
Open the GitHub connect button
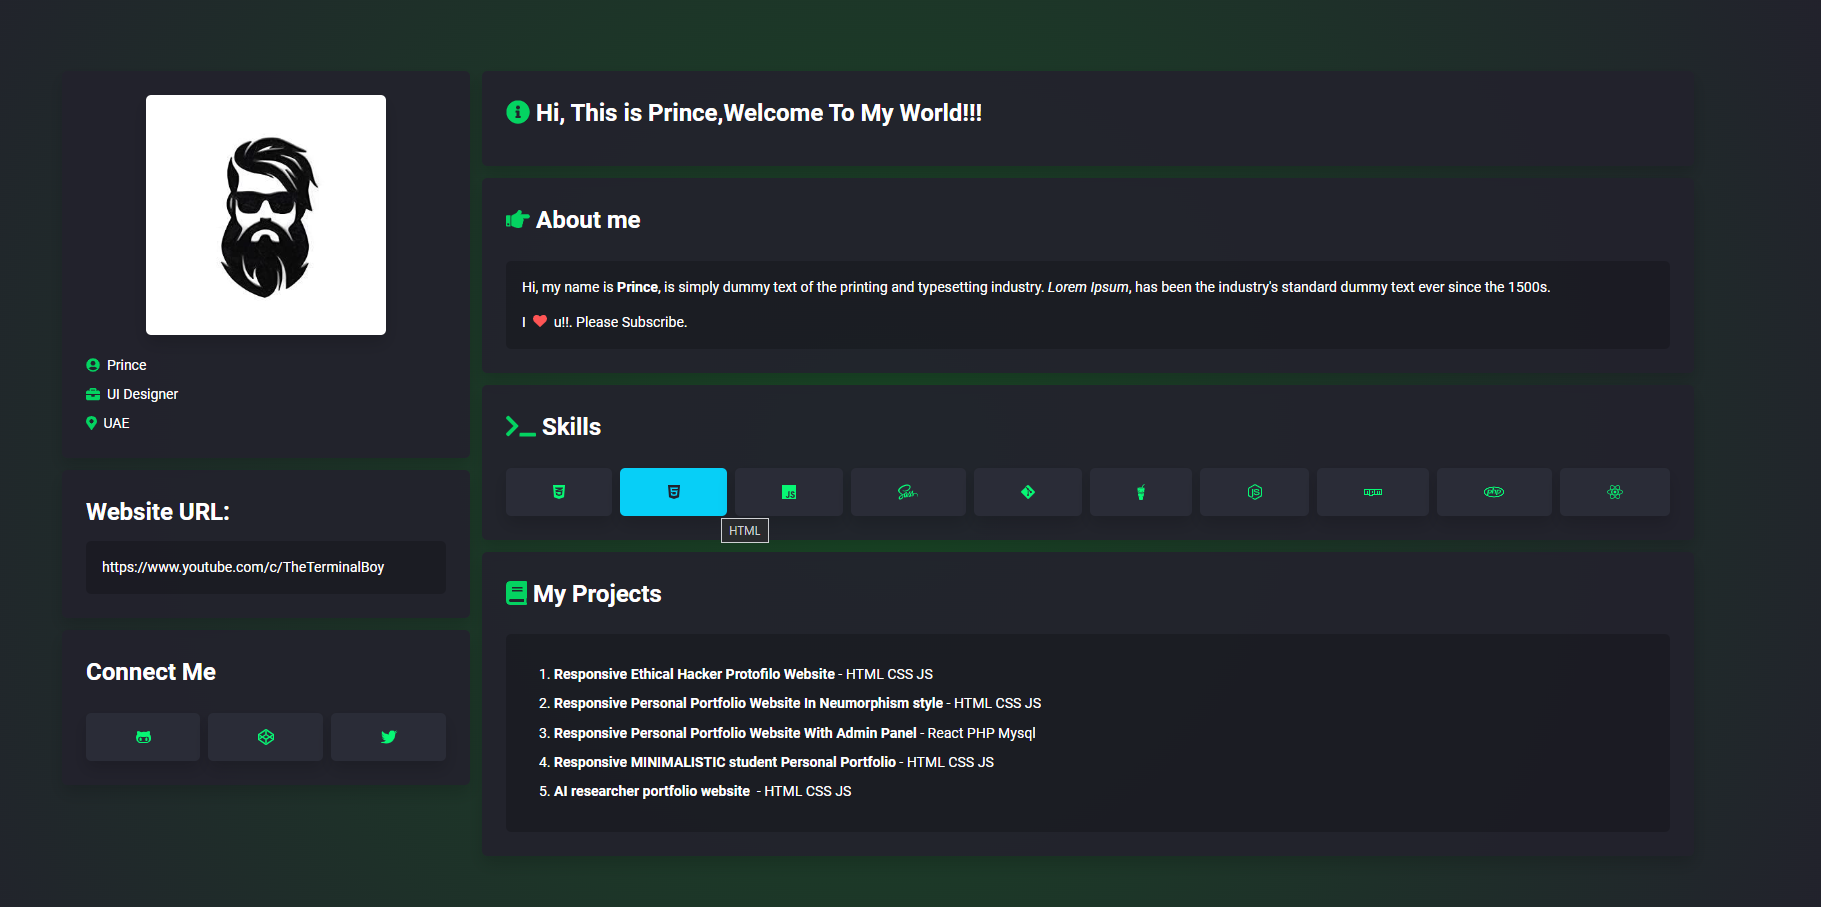click(143, 737)
